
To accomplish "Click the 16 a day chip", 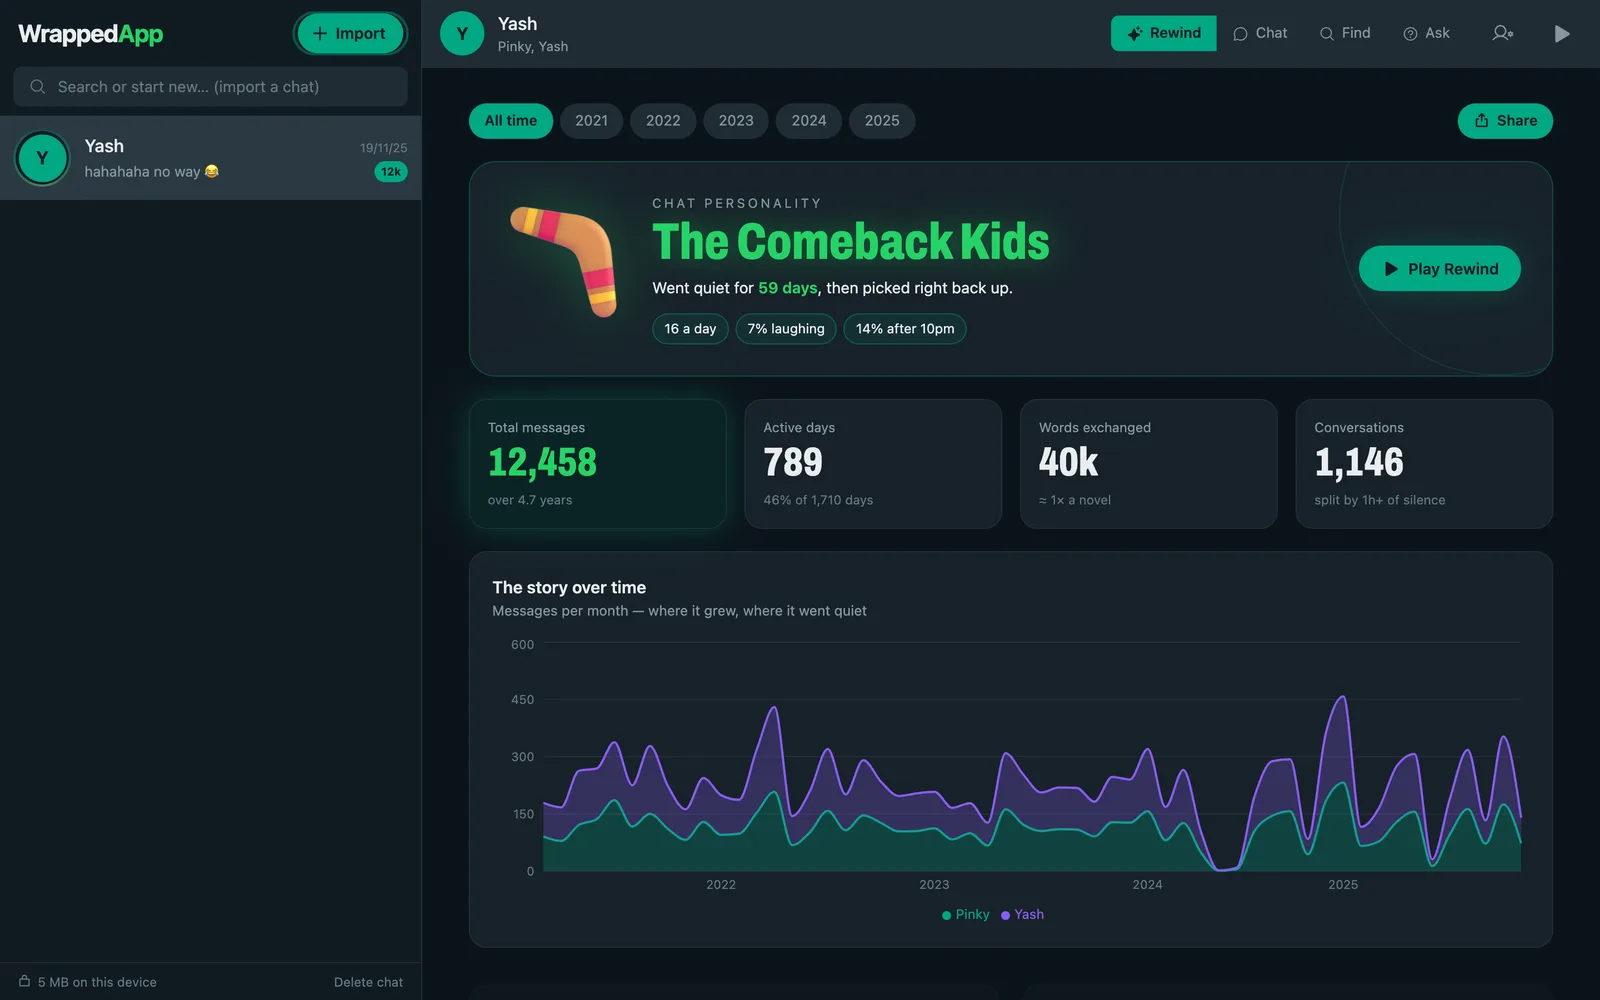I will tap(690, 329).
